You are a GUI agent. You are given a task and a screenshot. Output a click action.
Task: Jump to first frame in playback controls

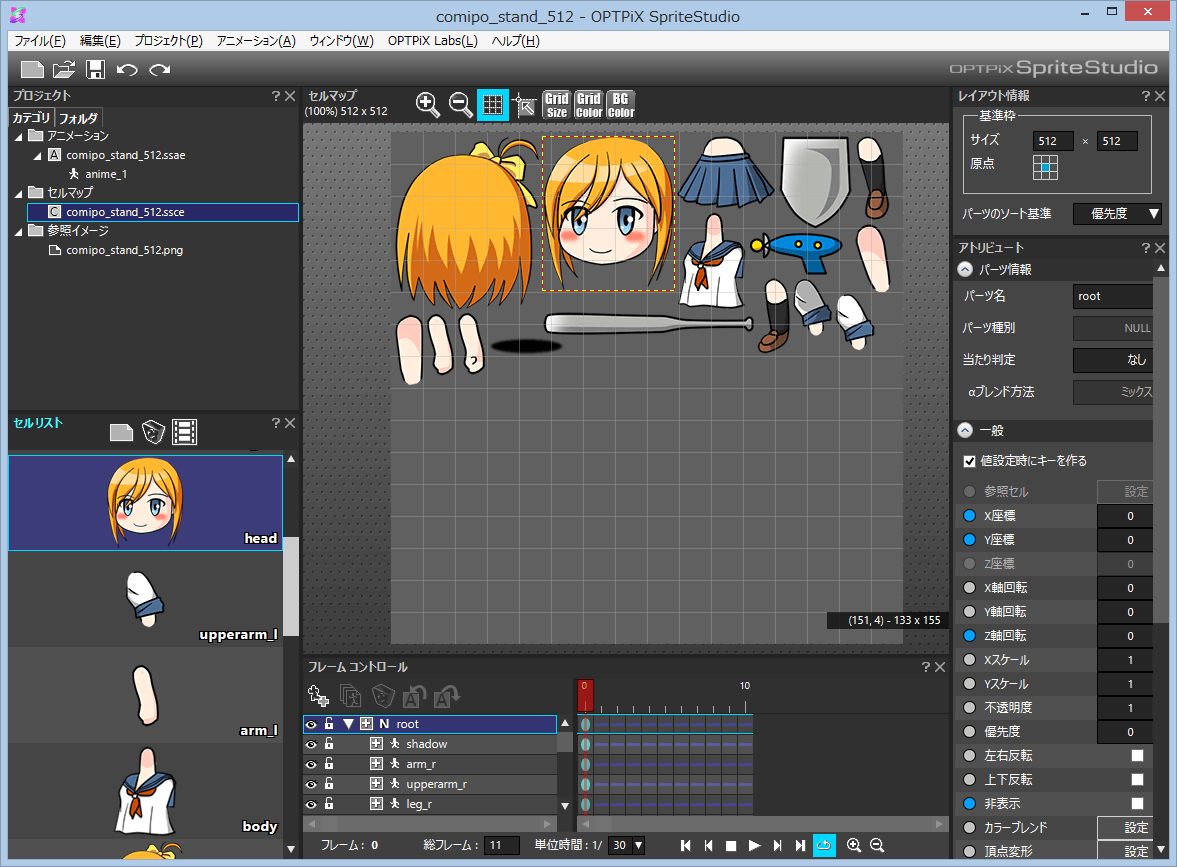pyautogui.click(x=685, y=846)
